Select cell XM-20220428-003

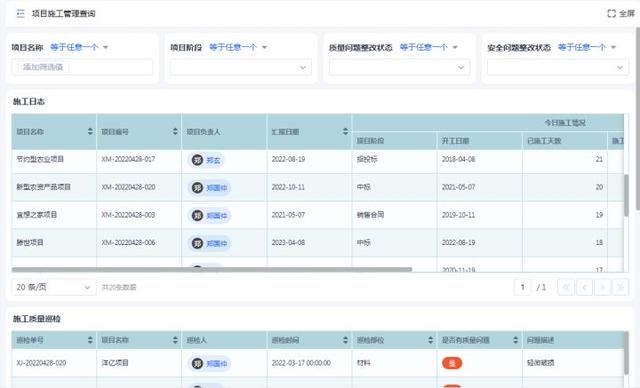128,215
